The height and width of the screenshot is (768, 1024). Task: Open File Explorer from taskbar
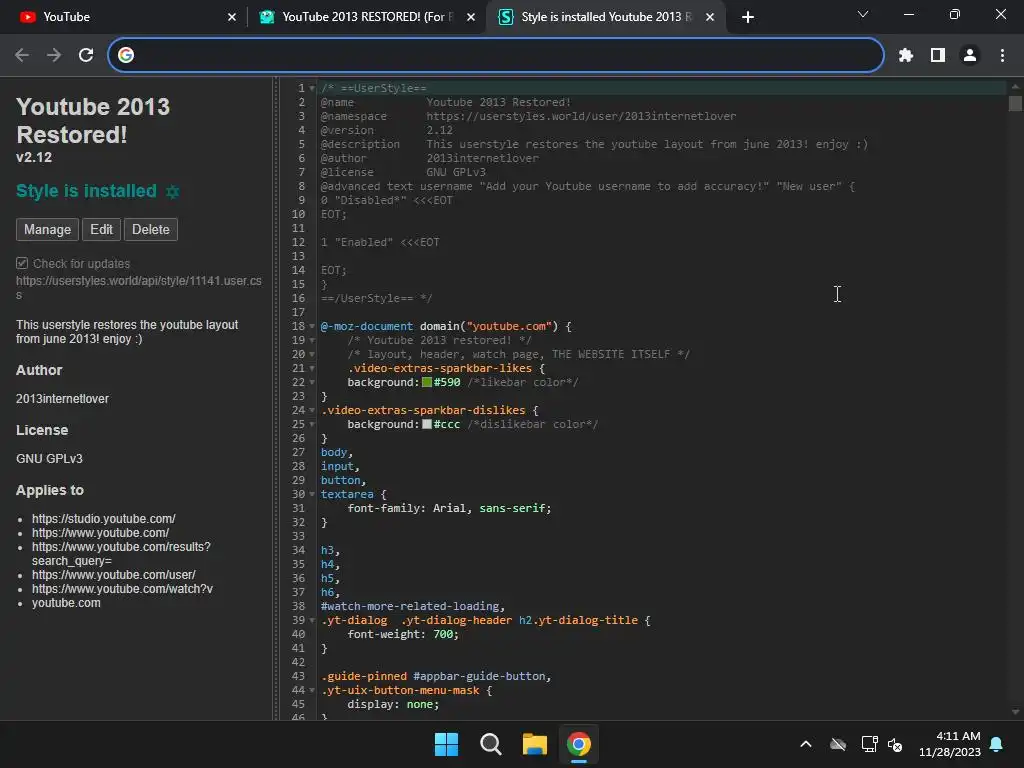(x=534, y=744)
